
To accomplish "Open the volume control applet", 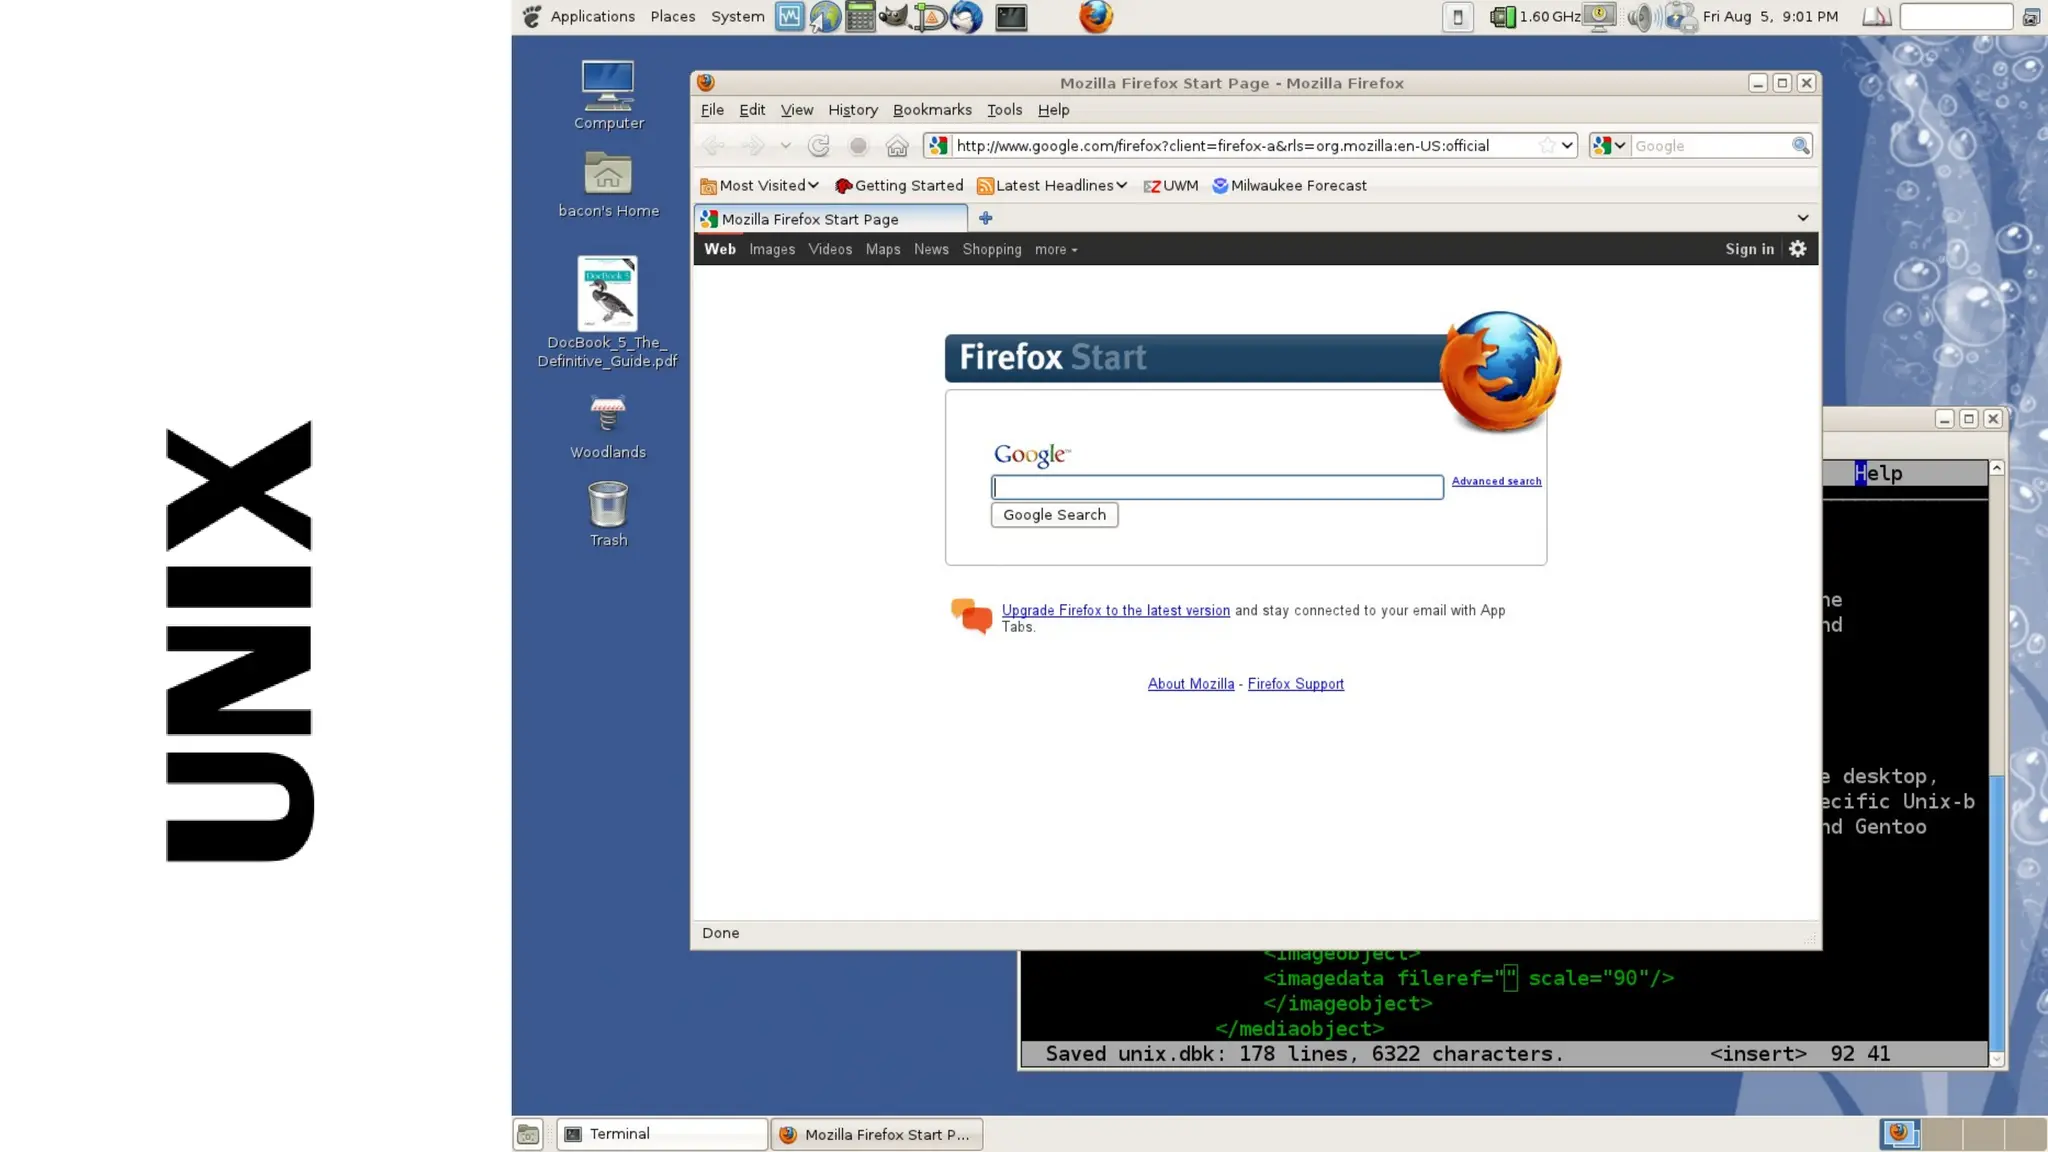I will click(x=1640, y=16).
